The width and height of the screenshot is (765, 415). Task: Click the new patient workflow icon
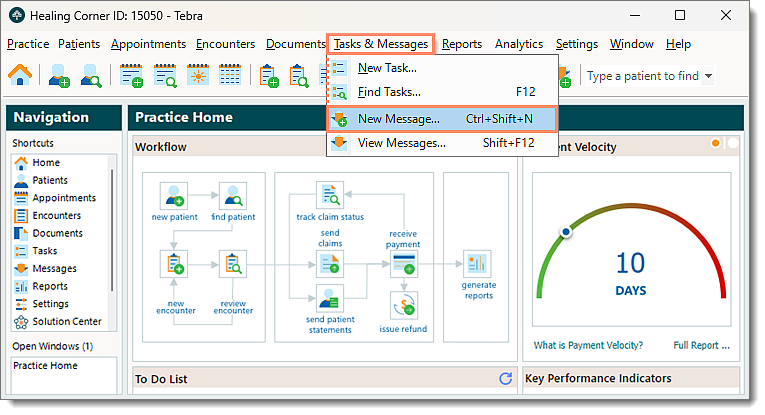174,196
